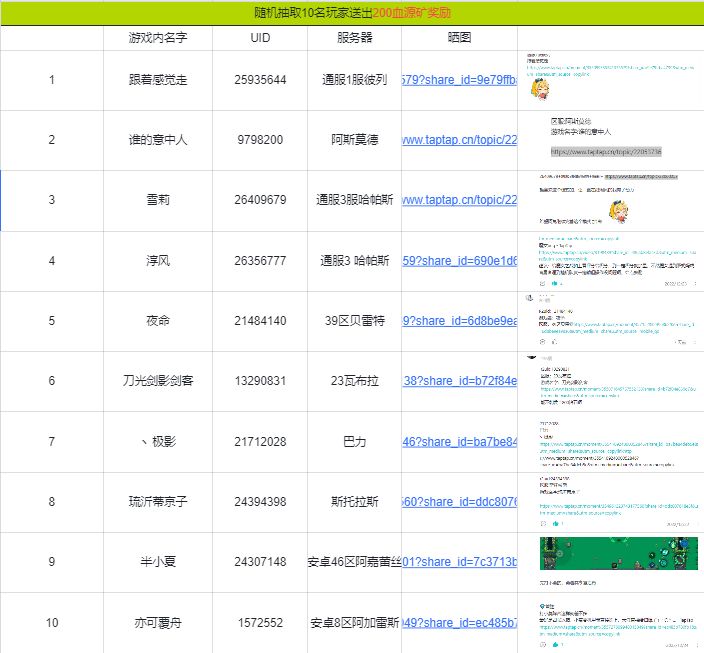The image size is (704, 653).
Task: Select the server cell 巴力
Action: click(x=355, y=442)
